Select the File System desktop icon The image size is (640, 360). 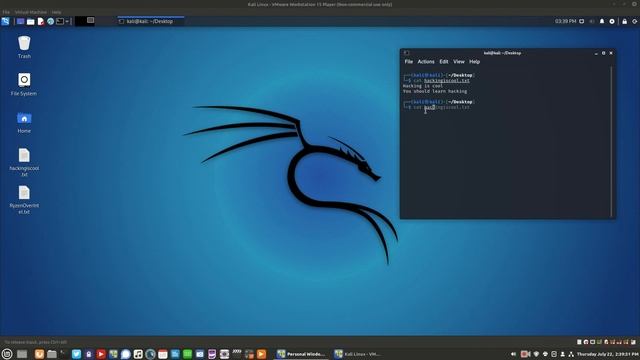point(24,84)
